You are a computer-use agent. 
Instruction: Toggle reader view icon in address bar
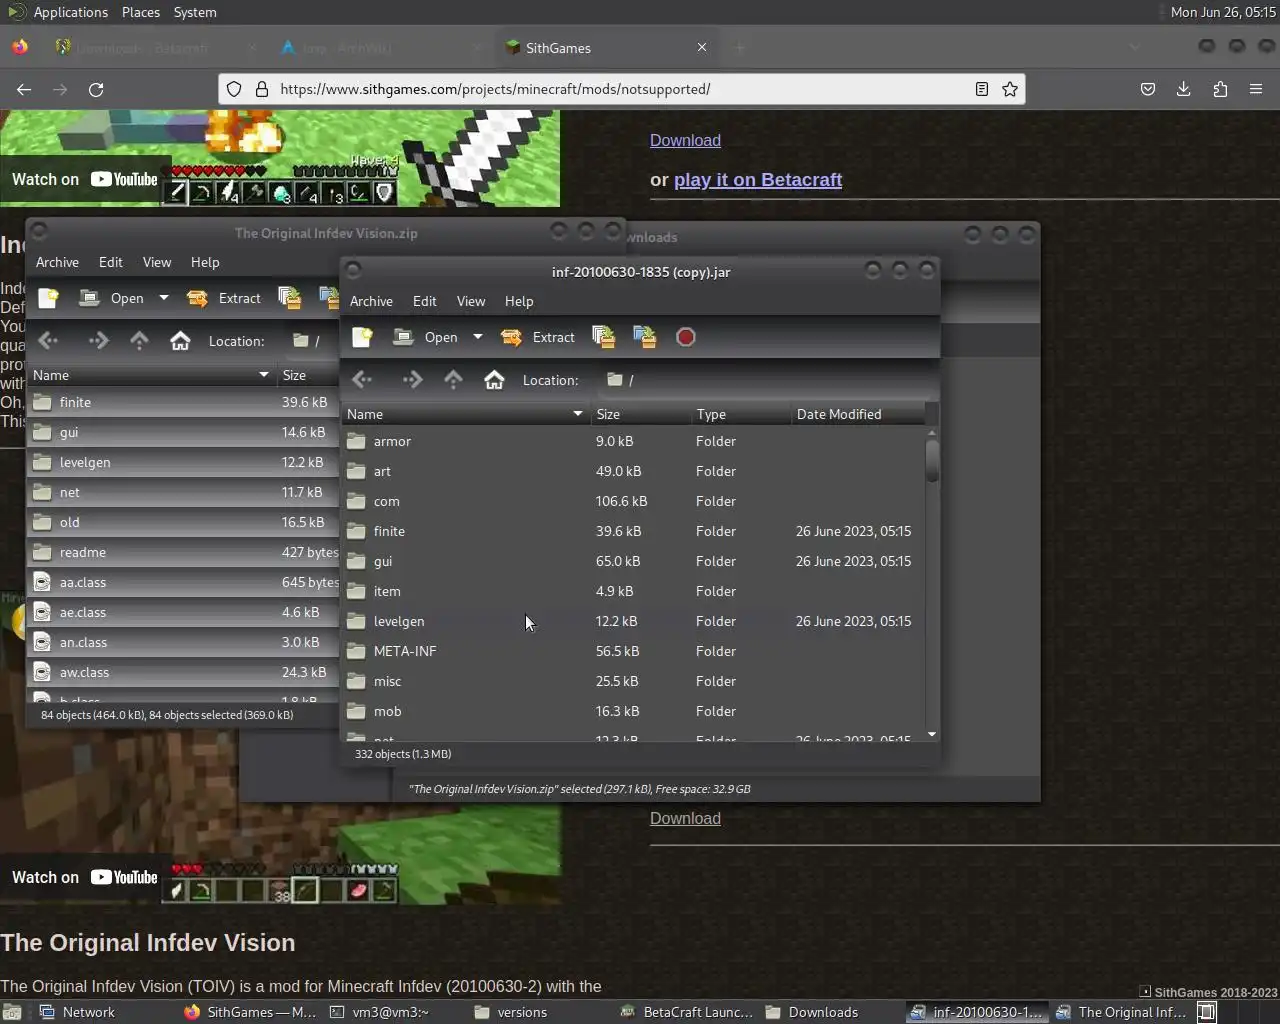[982, 89]
